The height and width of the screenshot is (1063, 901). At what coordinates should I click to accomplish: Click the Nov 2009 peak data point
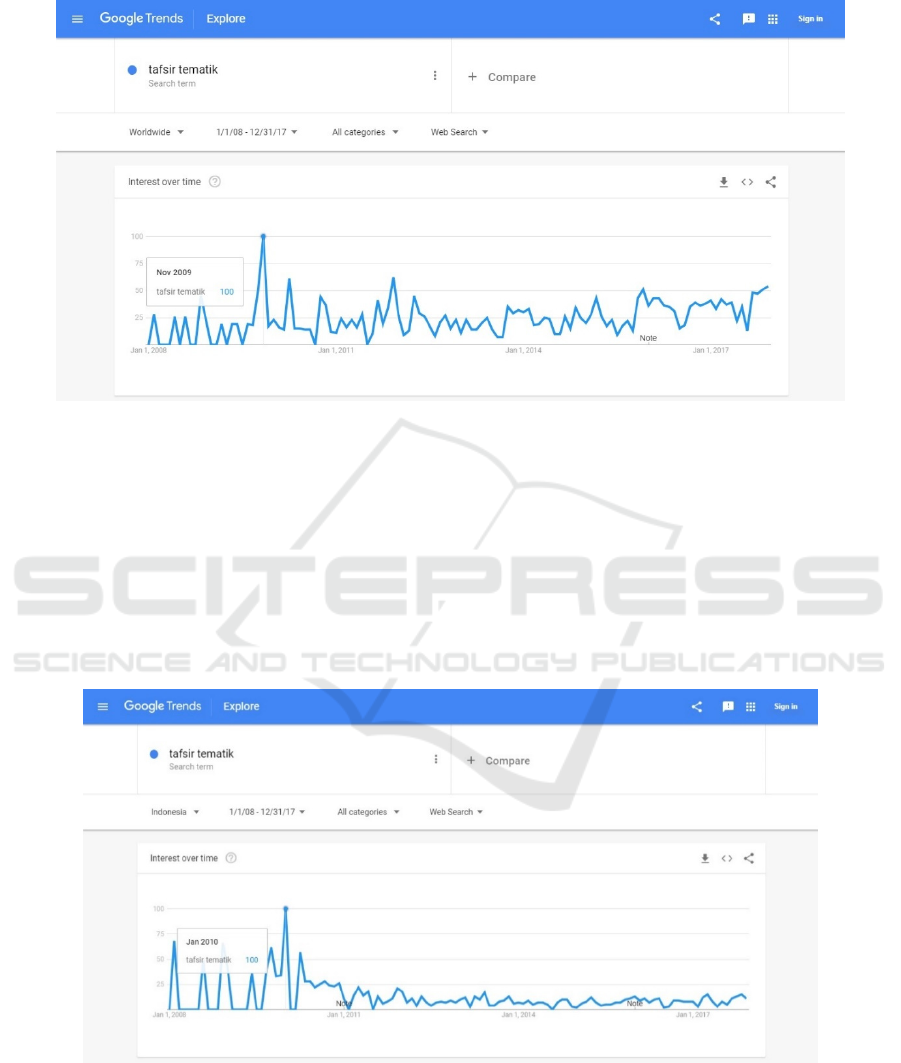click(263, 236)
